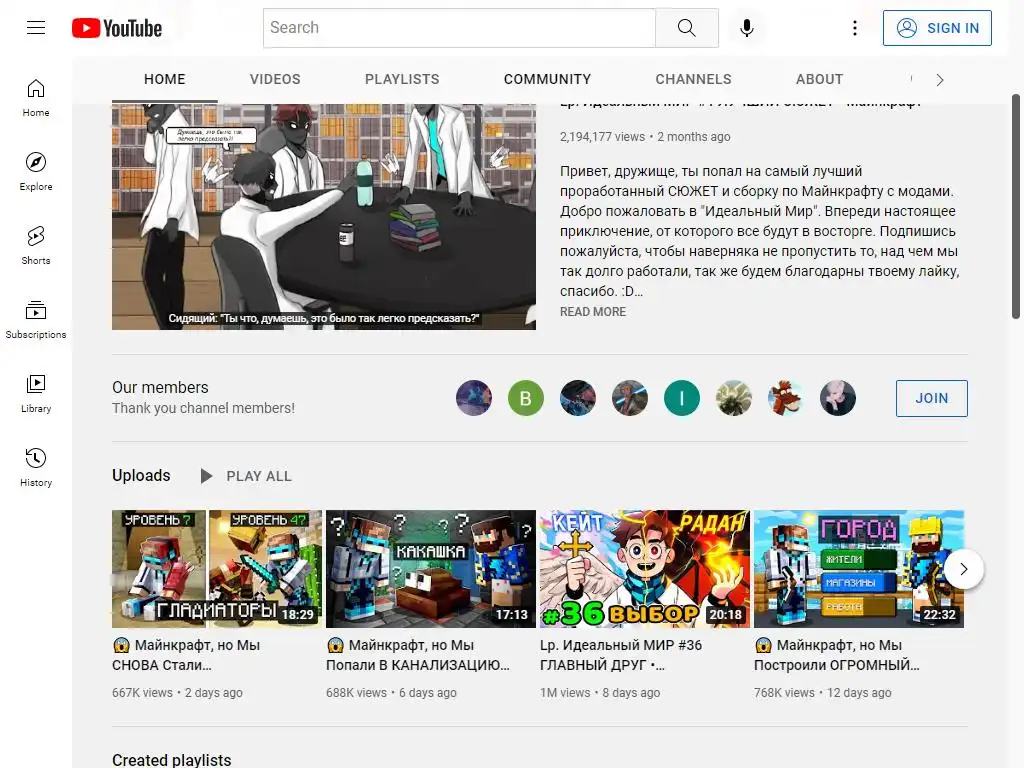Switch to the CHANNELS tab
Screen dimensions: 1024x768
coord(694,79)
